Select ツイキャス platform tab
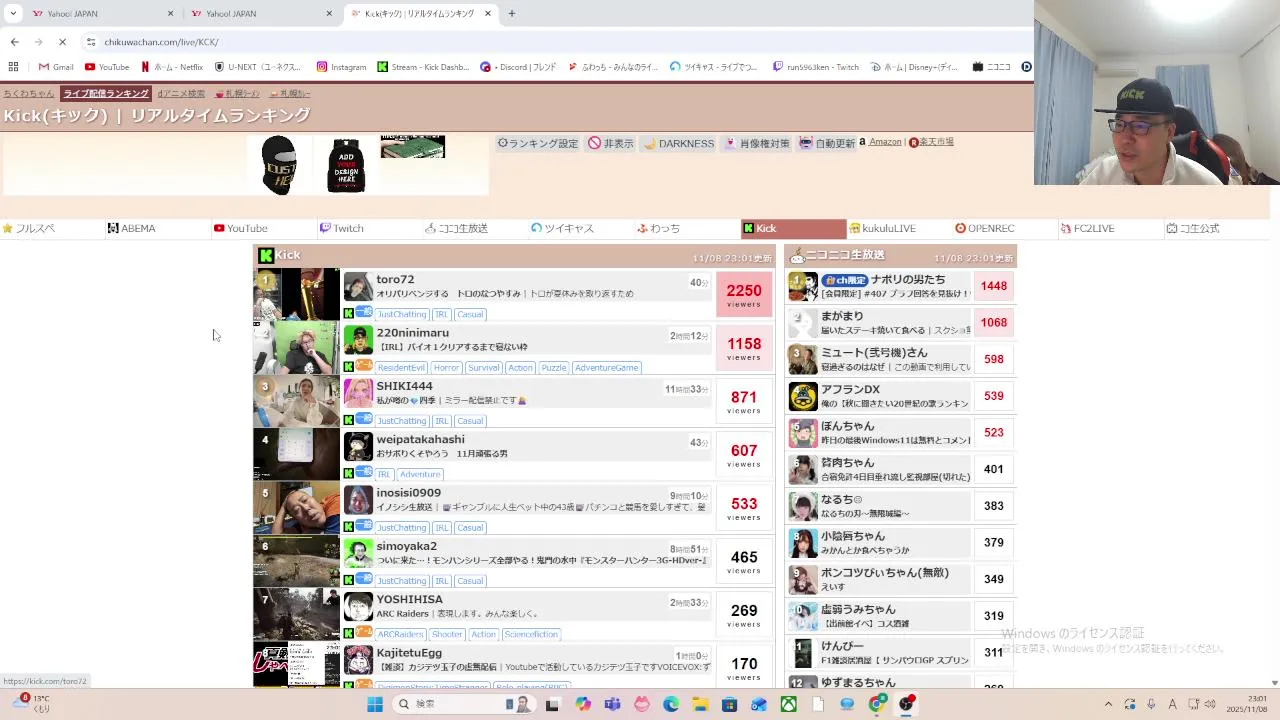Screen dimensions: 1280x720 click(582, 228)
